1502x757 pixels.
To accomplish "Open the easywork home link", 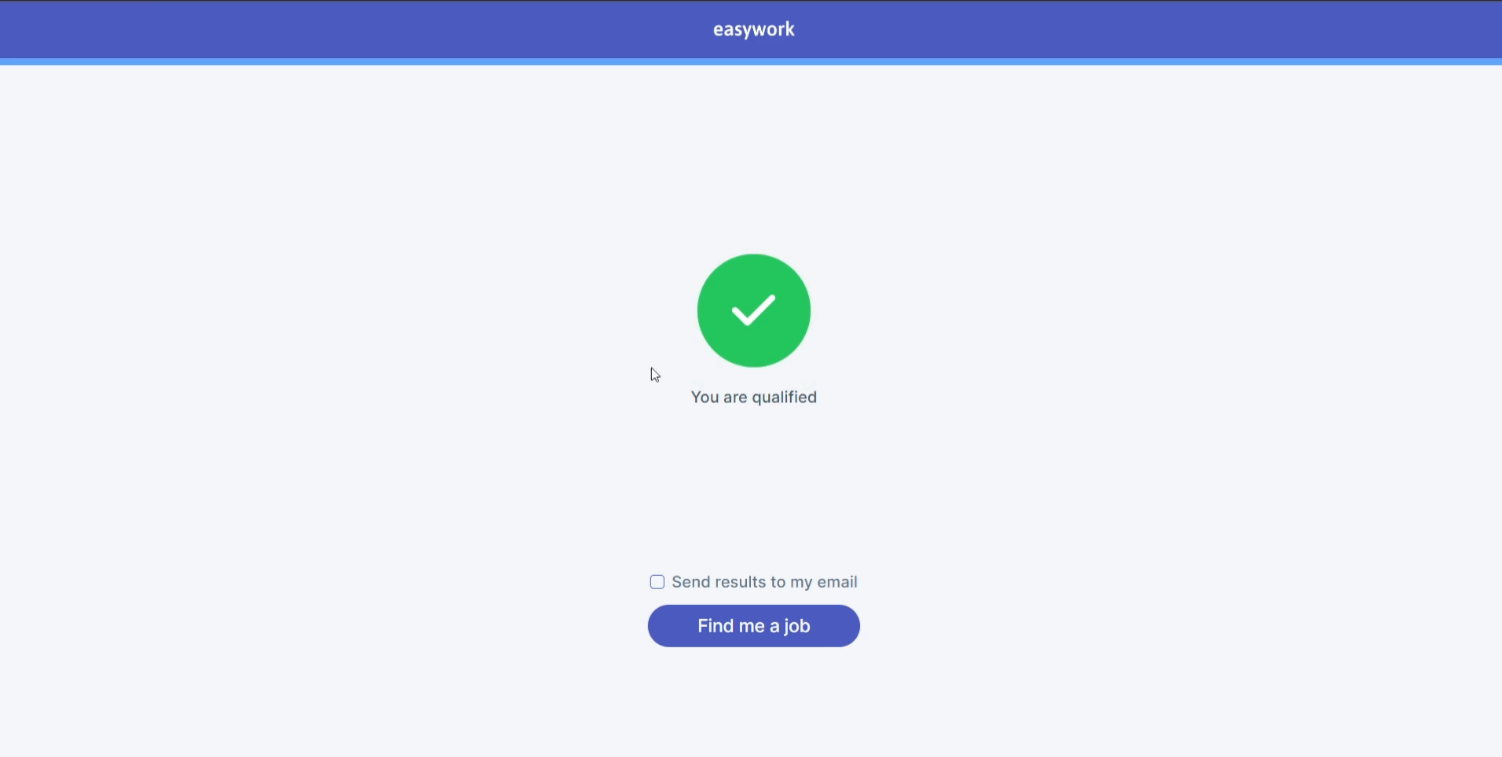I will (x=754, y=29).
